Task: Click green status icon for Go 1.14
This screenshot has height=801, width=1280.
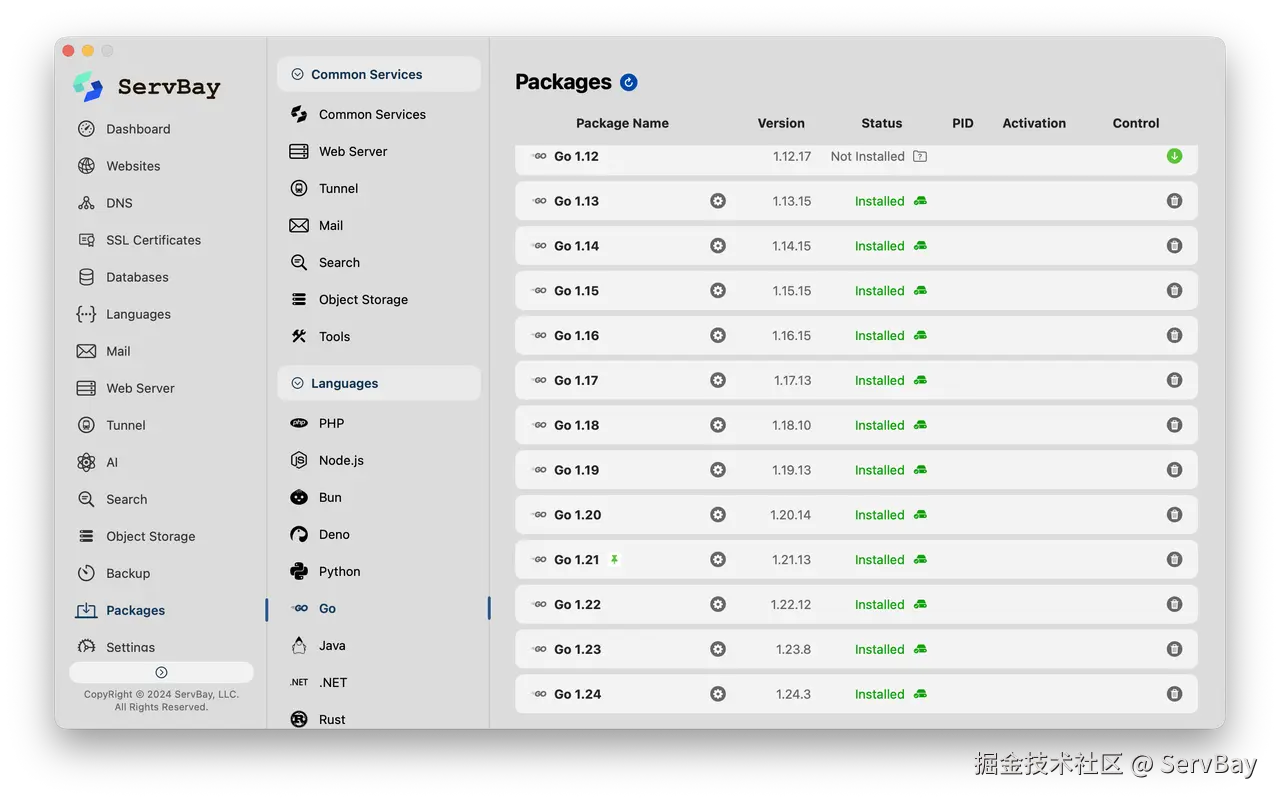Action: pos(920,246)
